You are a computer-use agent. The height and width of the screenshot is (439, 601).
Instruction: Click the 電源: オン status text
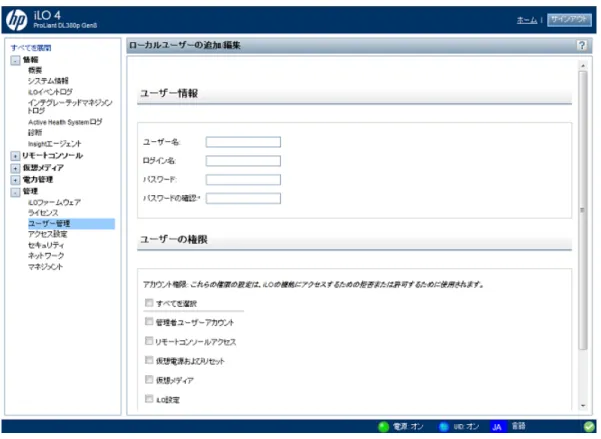point(408,426)
